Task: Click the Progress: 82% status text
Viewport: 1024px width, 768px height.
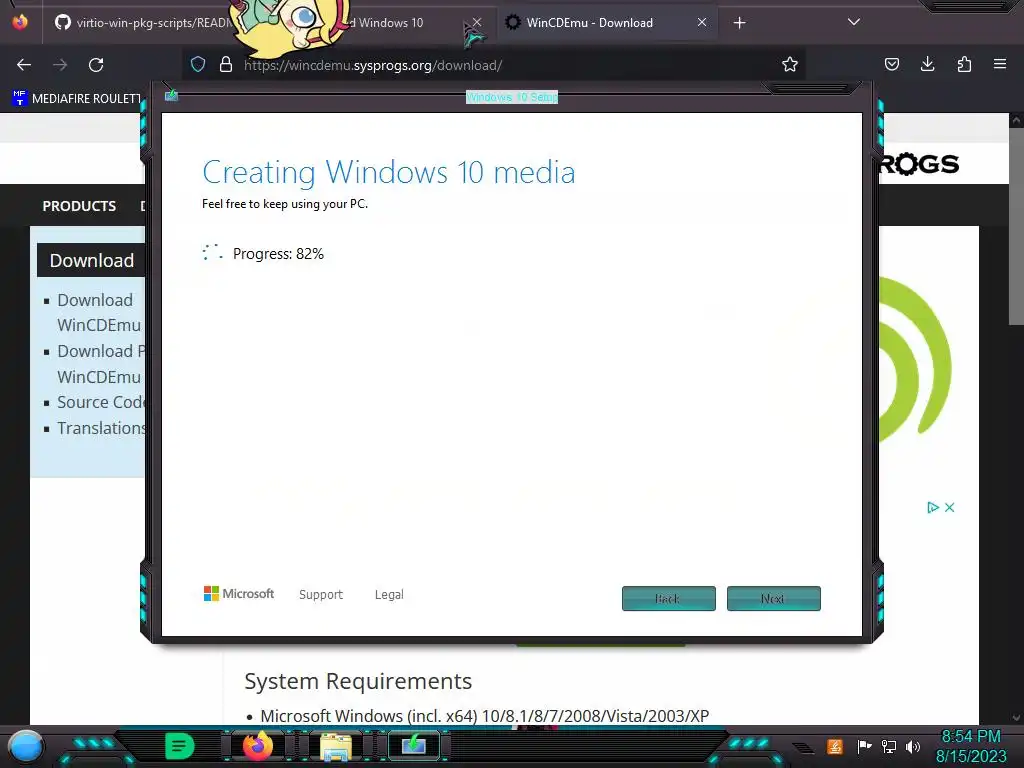Action: pyautogui.click(x=278, y=254)
